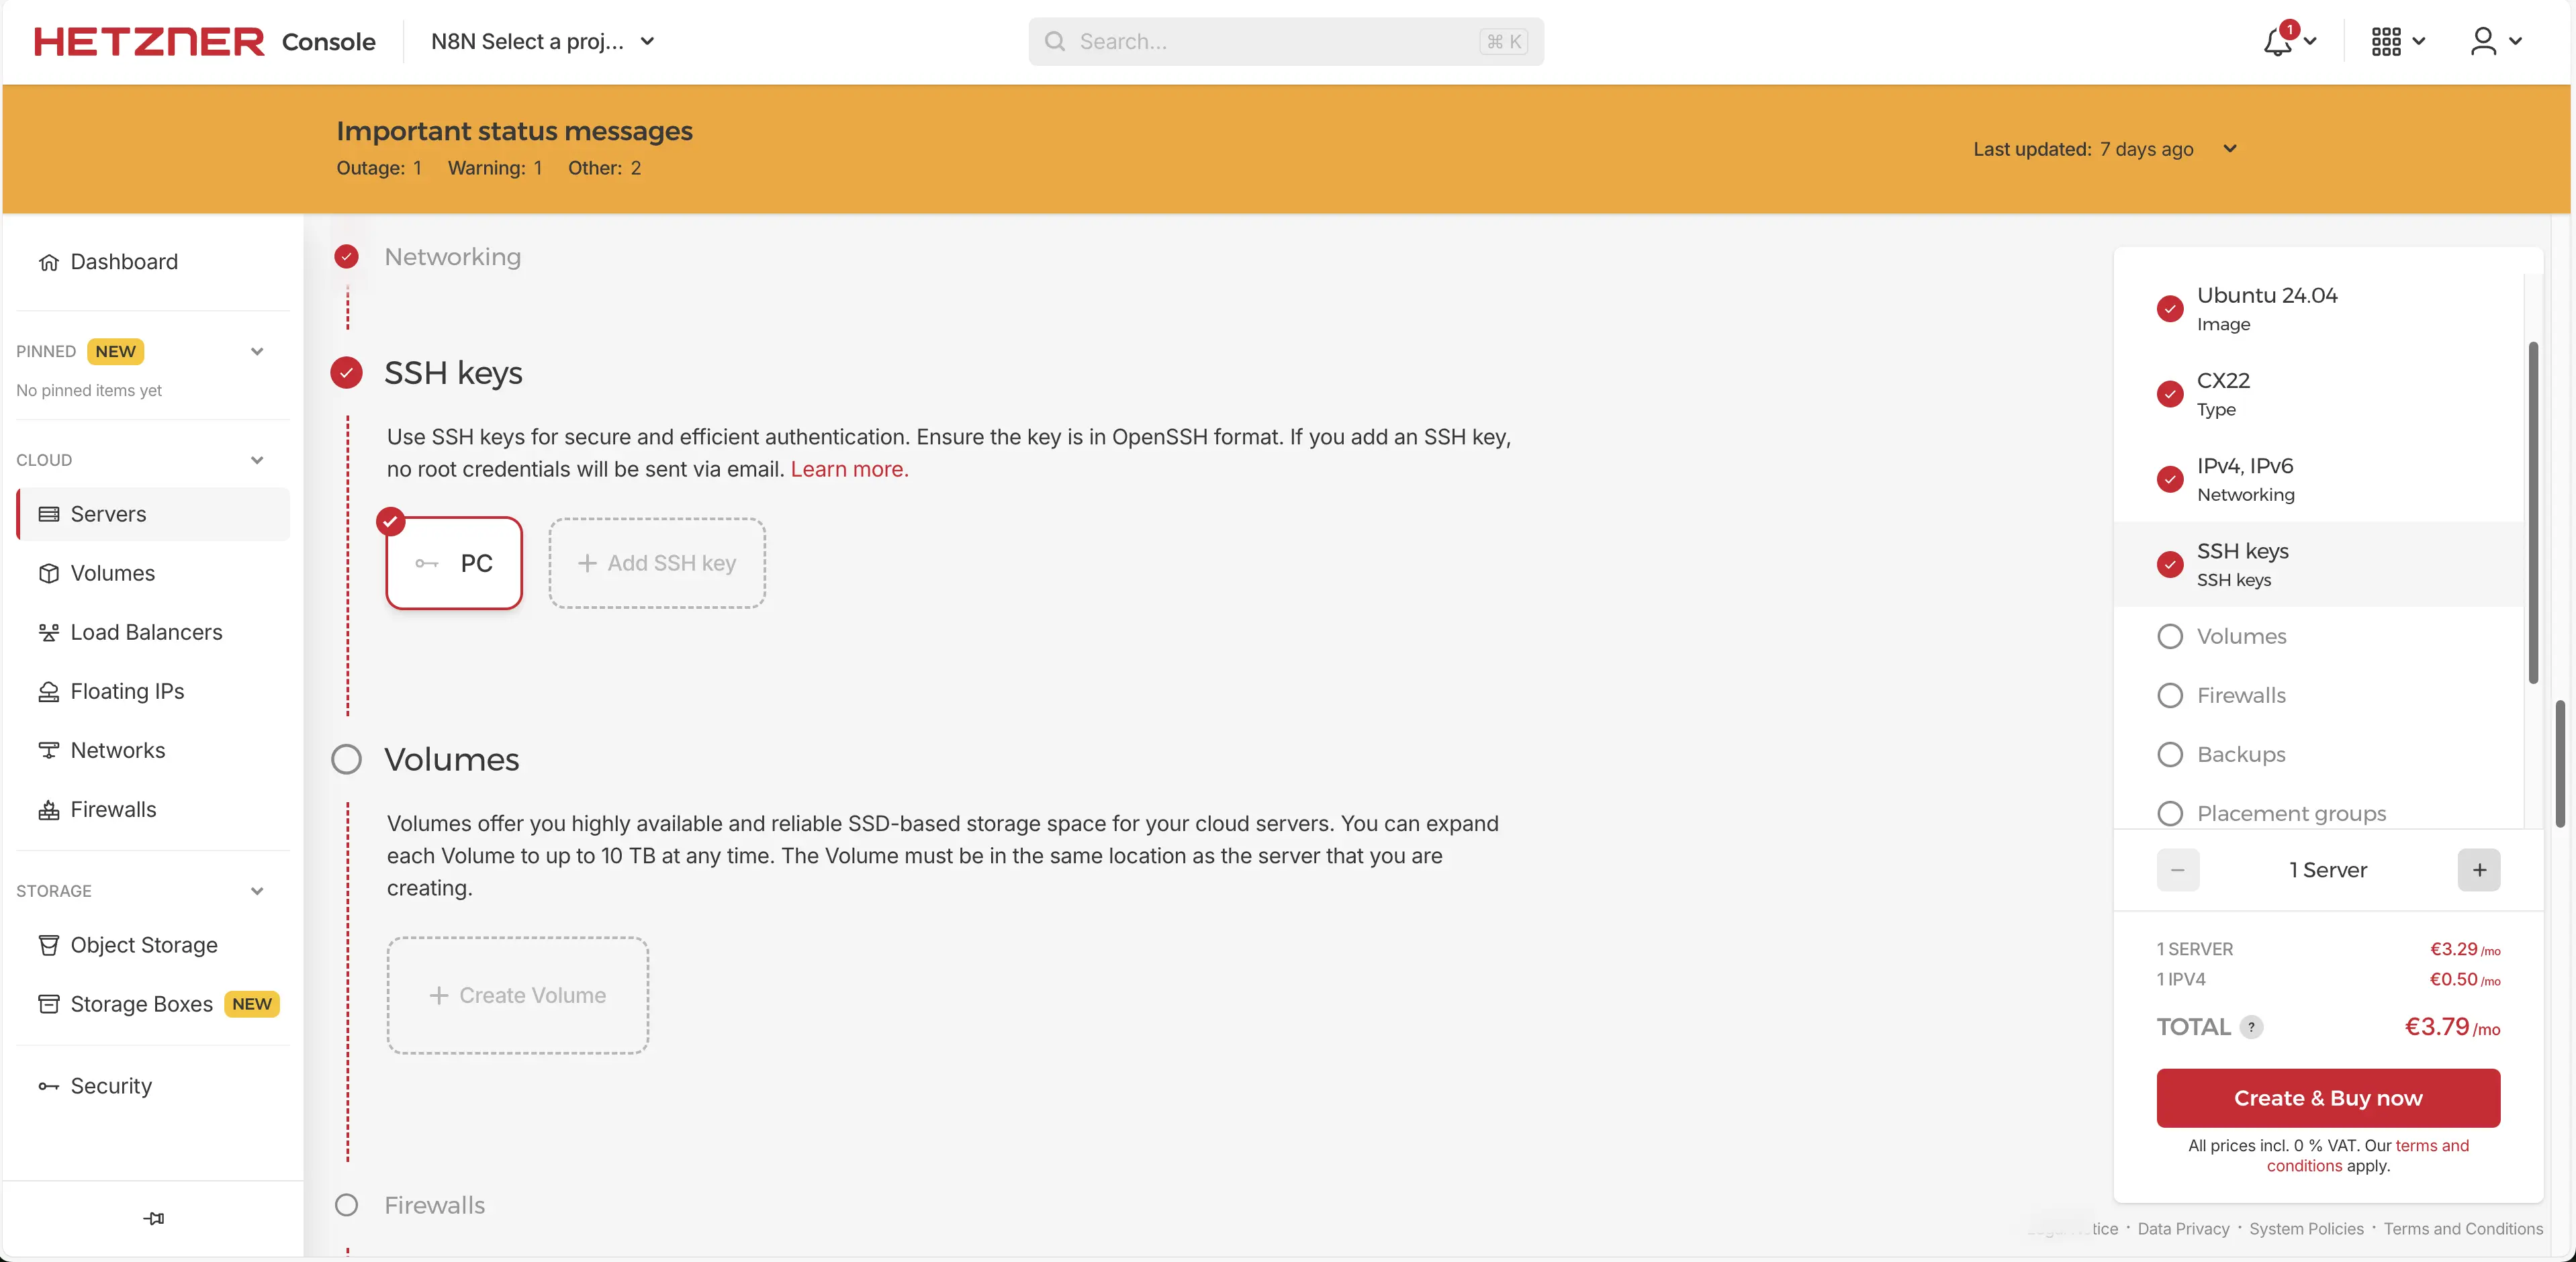Increase server count with plus button
This screenshot has width=2576, height=1262.
(x=2478, y=870)
